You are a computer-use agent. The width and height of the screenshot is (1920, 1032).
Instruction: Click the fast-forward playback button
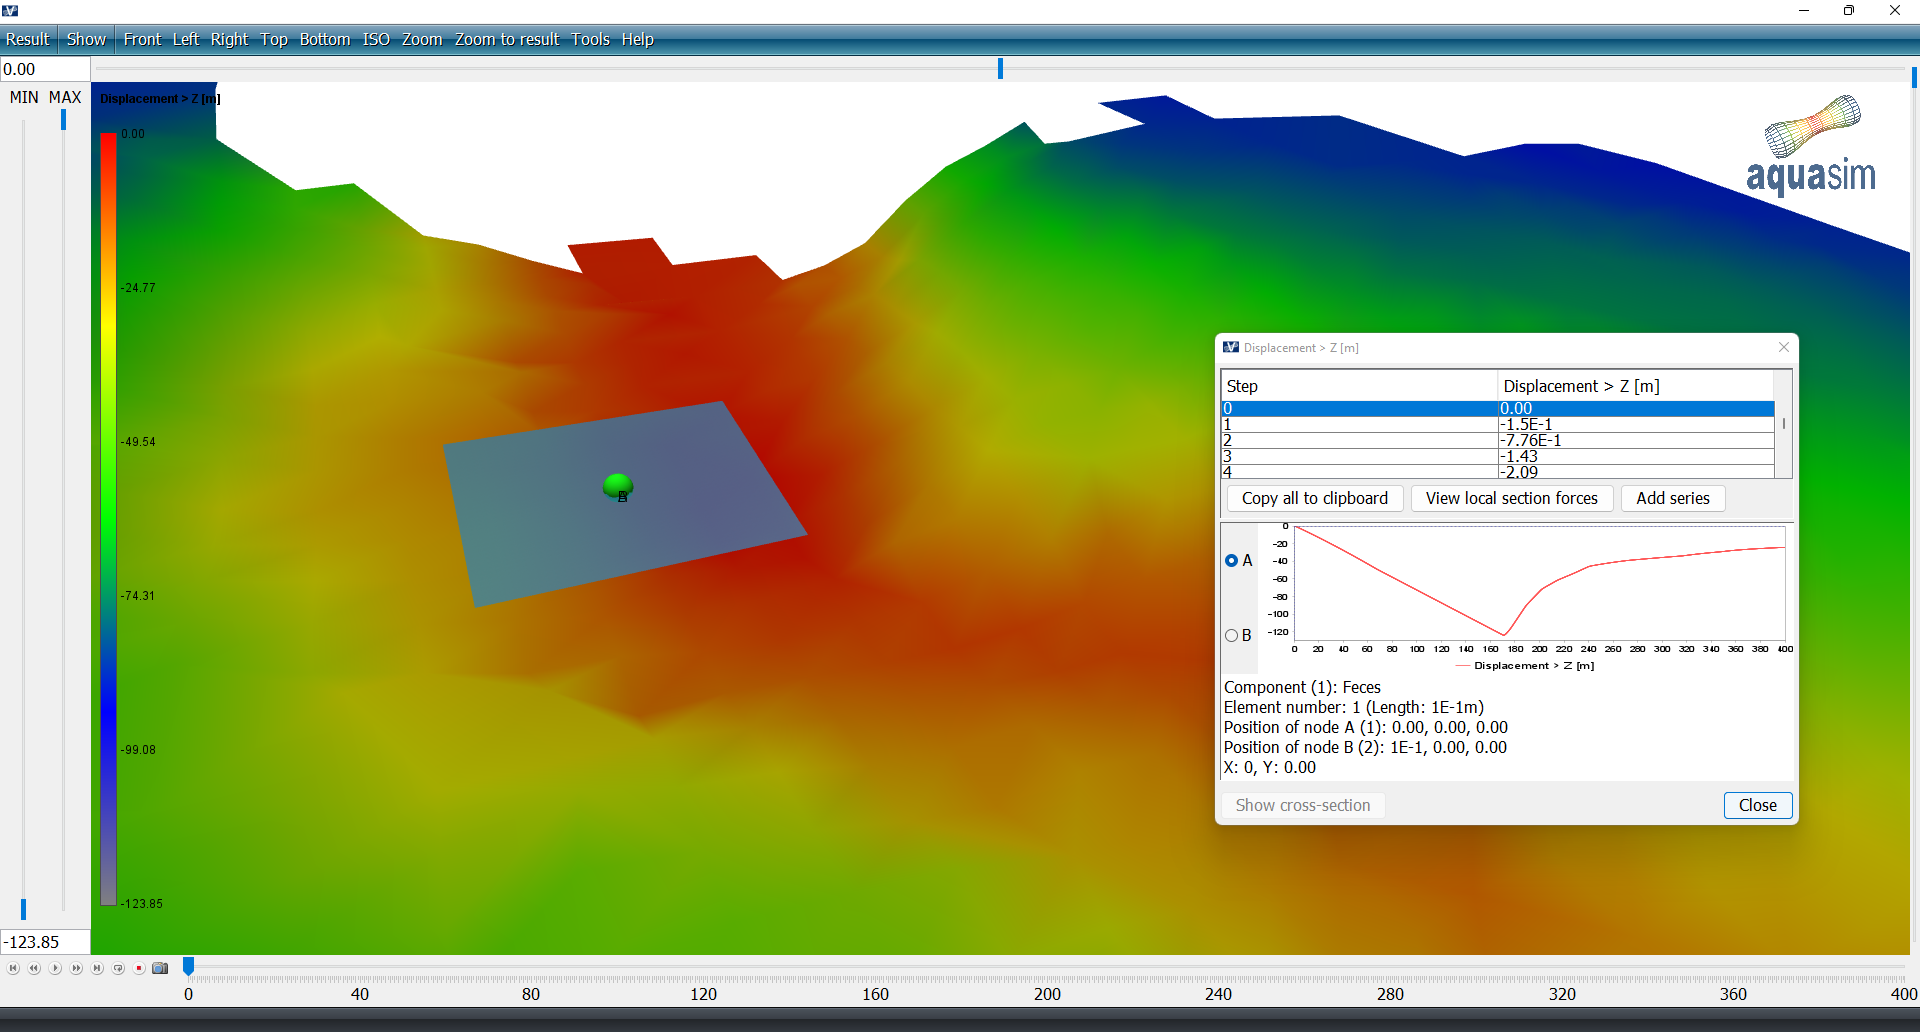76,968
